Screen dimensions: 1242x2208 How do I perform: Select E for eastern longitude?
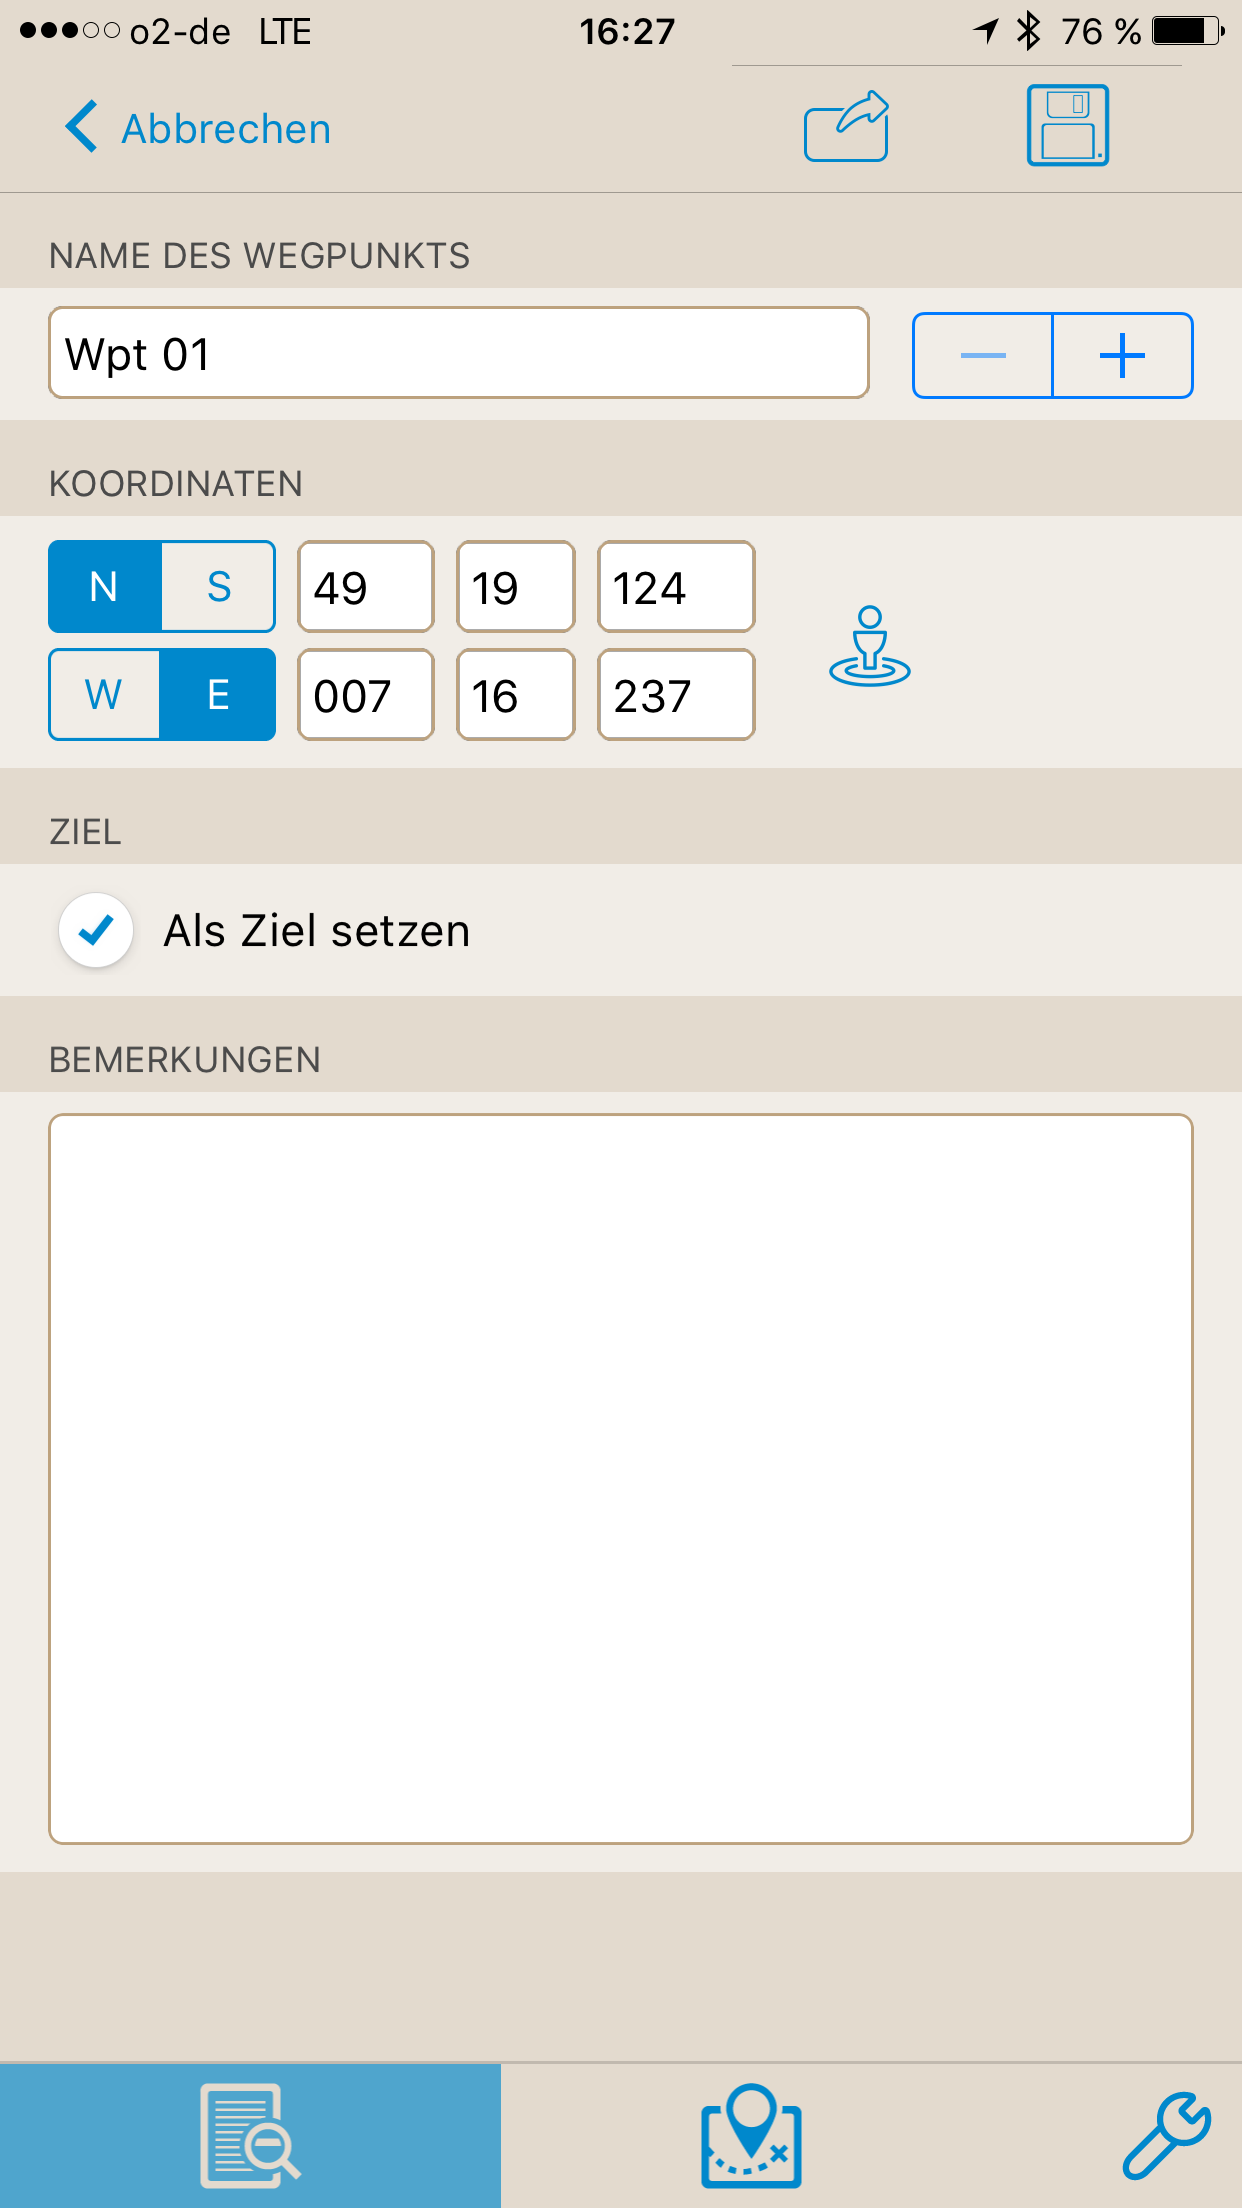[x=218, y=695]
